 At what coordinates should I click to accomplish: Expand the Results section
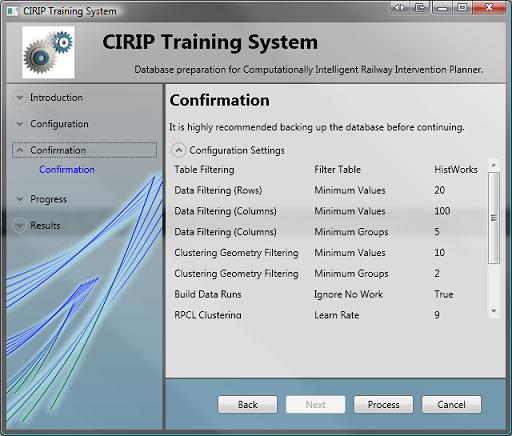20,225
